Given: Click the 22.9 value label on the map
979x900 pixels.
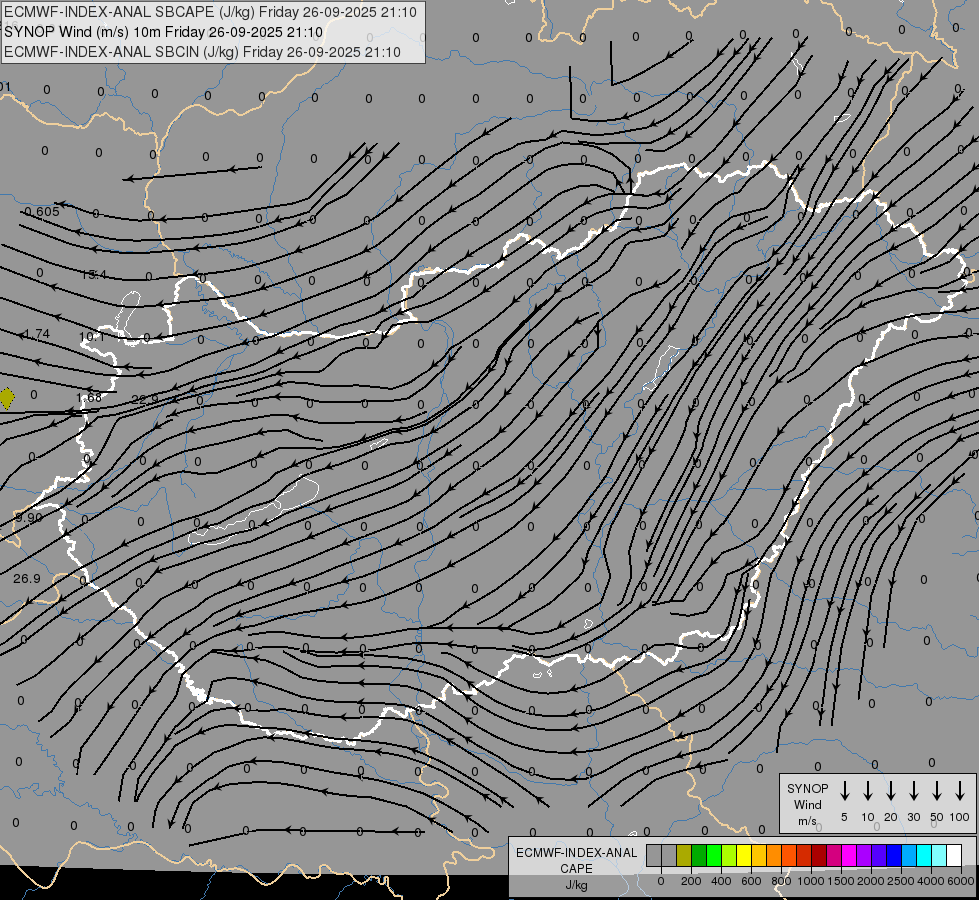Looking at the screenshot, I should pyautogui.click(x=145, y=399).
